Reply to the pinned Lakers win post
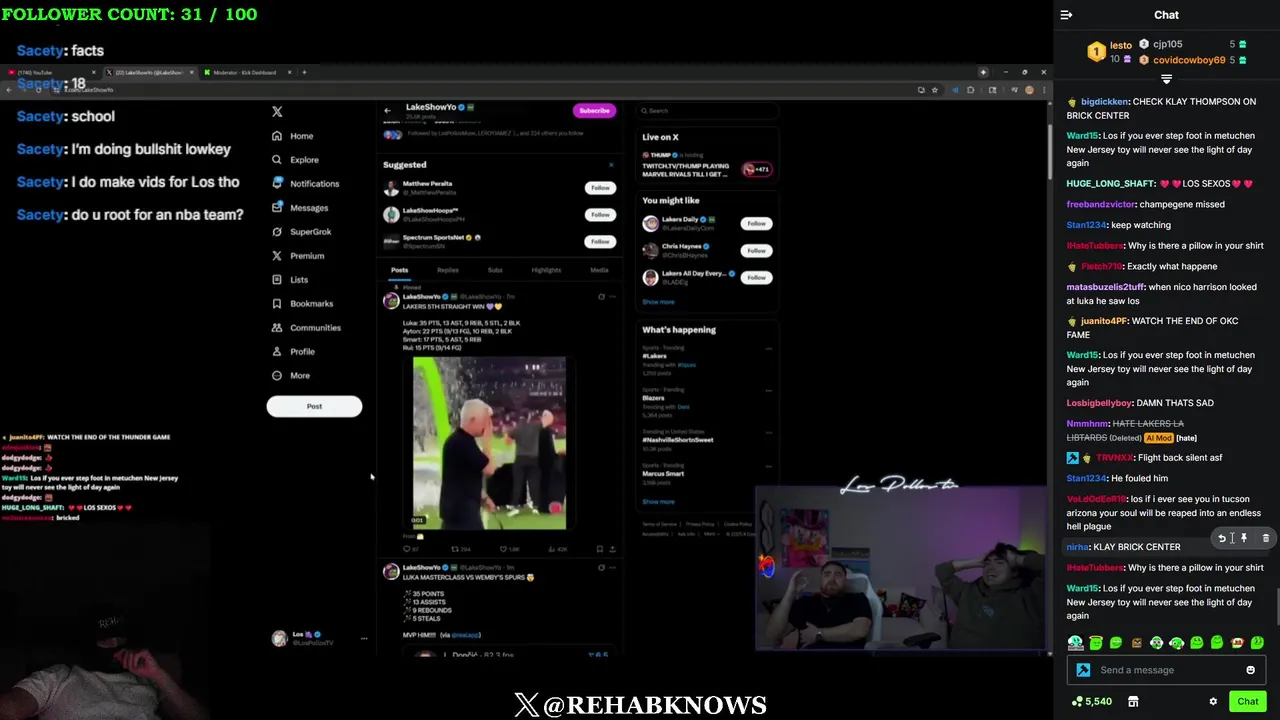The width and height of the screenshot is (1280, 720). click(x=409, y=549)
